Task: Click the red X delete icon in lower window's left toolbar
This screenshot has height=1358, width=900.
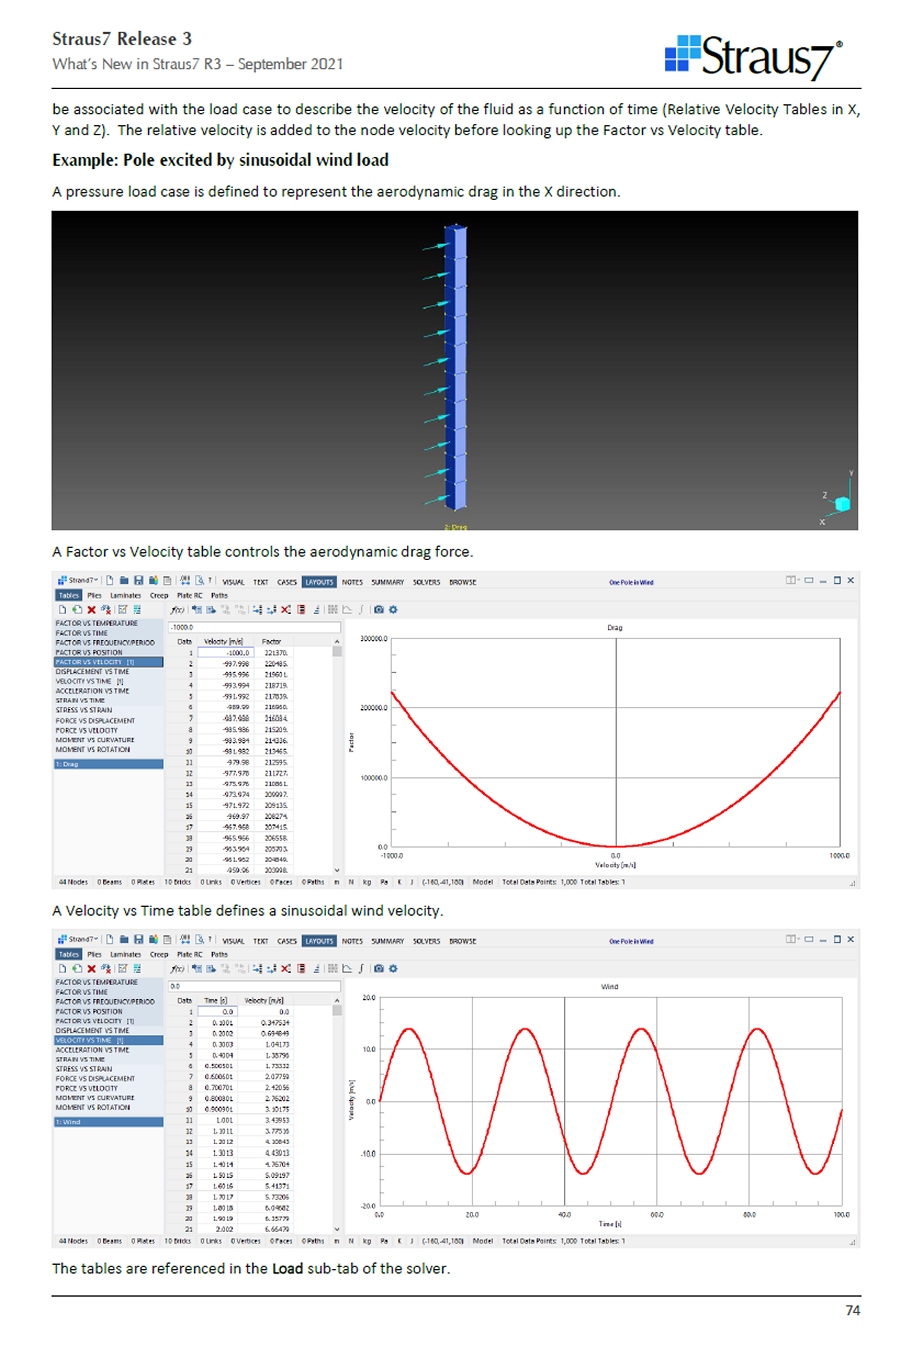Action: pos(91,968)
